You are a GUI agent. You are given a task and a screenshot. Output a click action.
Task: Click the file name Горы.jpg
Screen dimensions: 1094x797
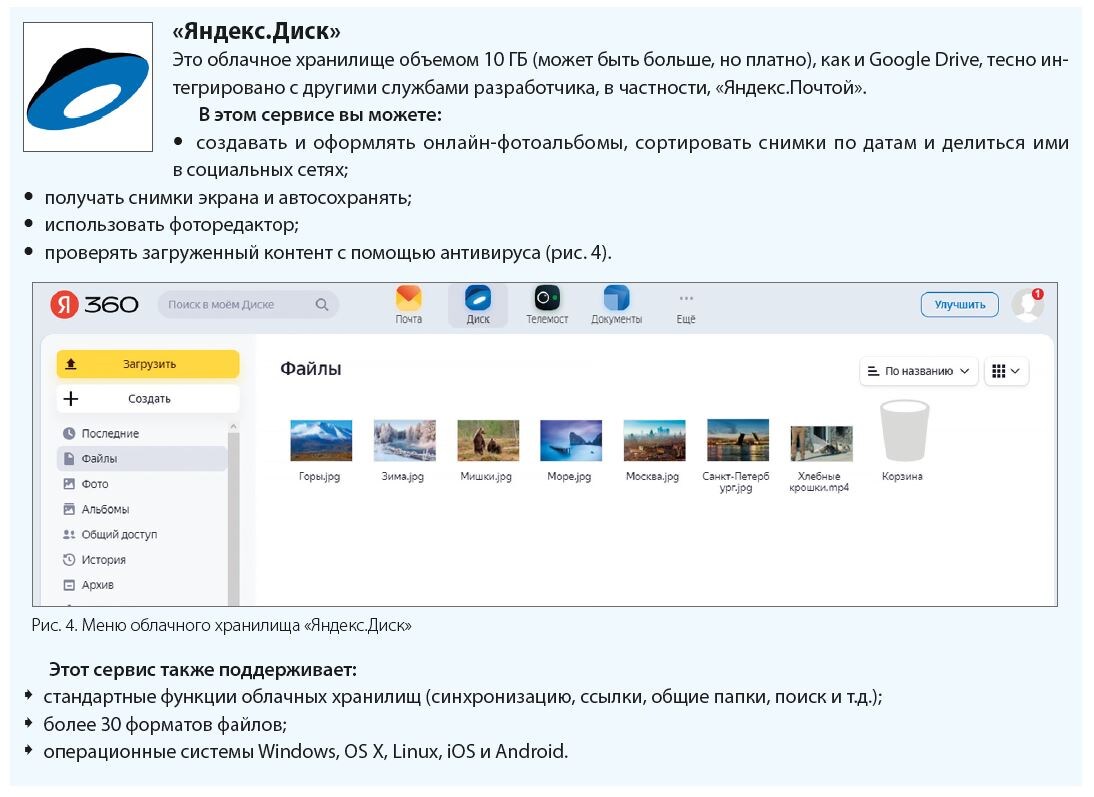(320, 477)
